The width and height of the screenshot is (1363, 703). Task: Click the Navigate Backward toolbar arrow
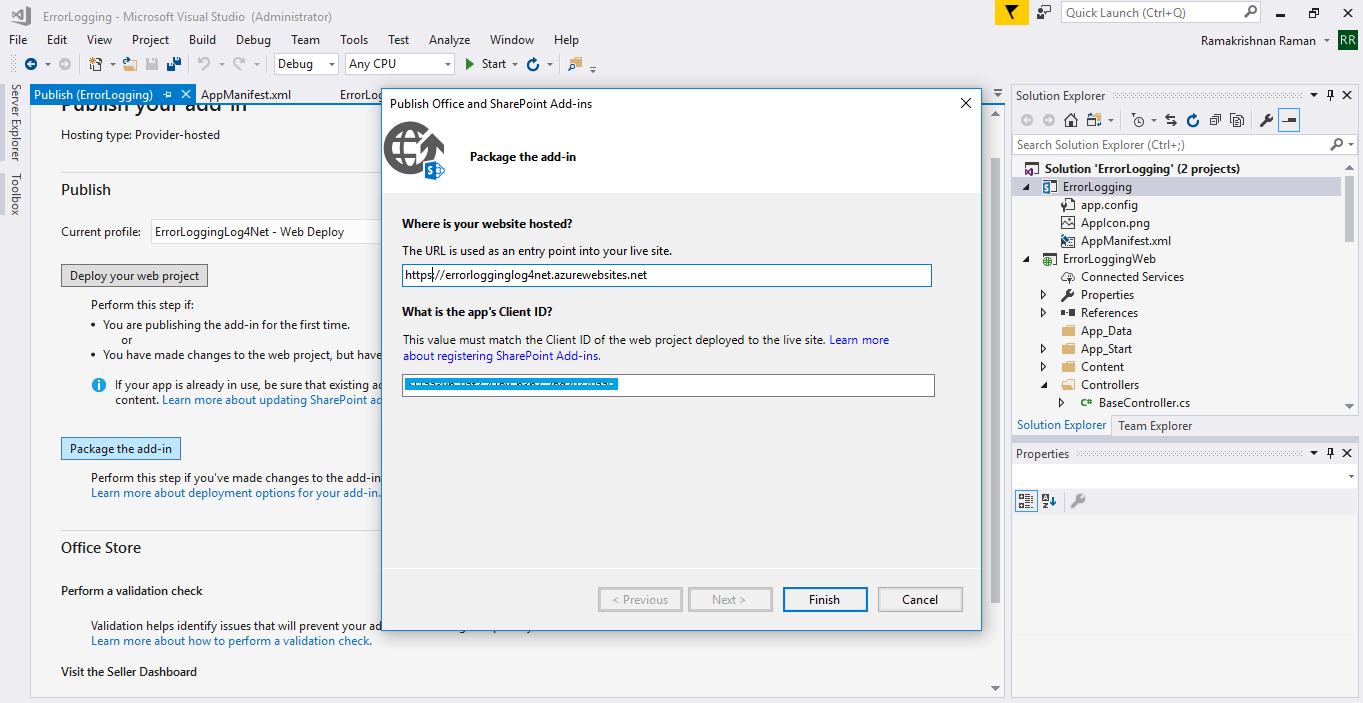tap(31, 64)
